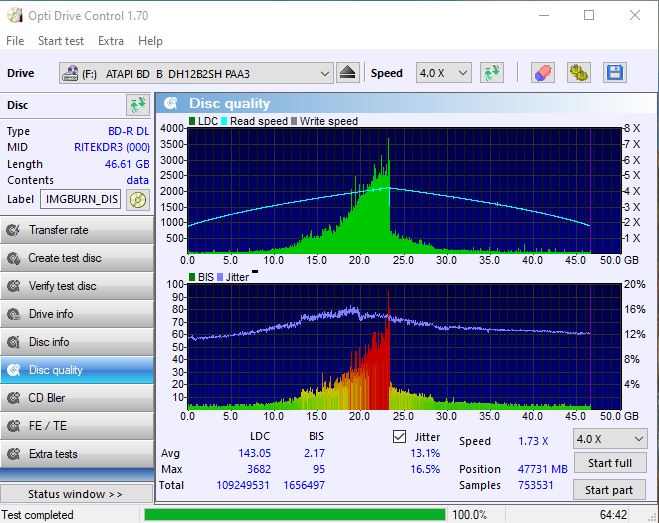
Task: Open the 4.0 X dropdown above Start full
Action: [609, 438]
